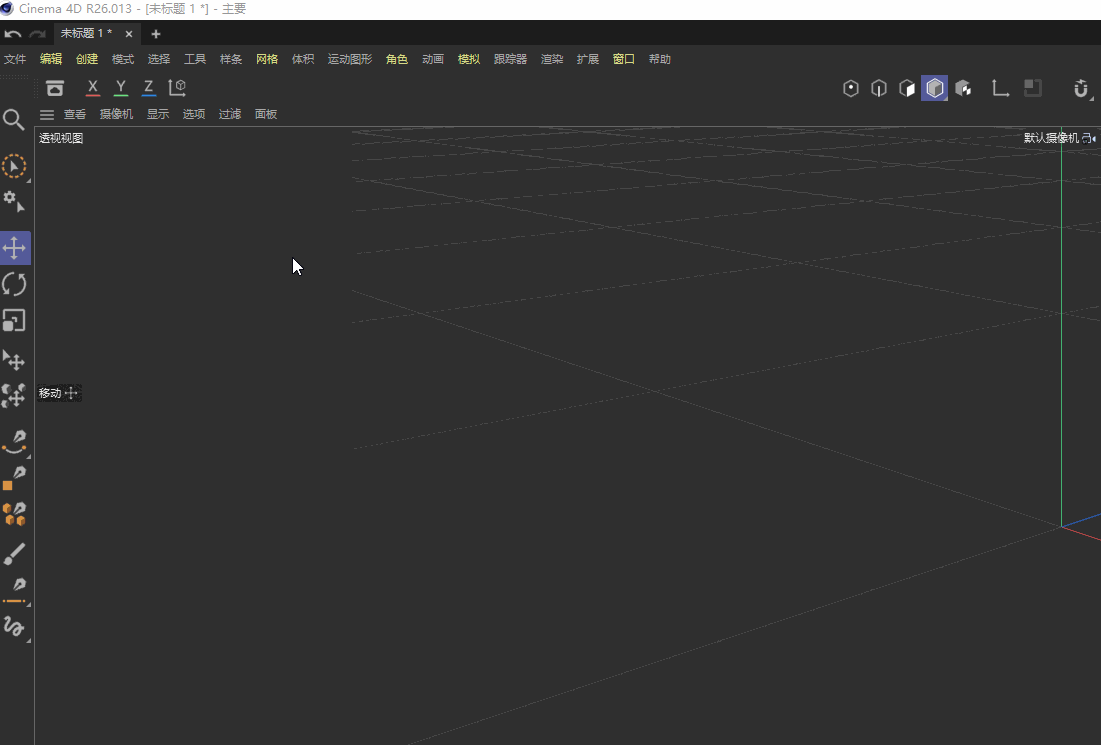Switch to Edges mode
This screenshot has width=1101, height=745.
[879, 88]
